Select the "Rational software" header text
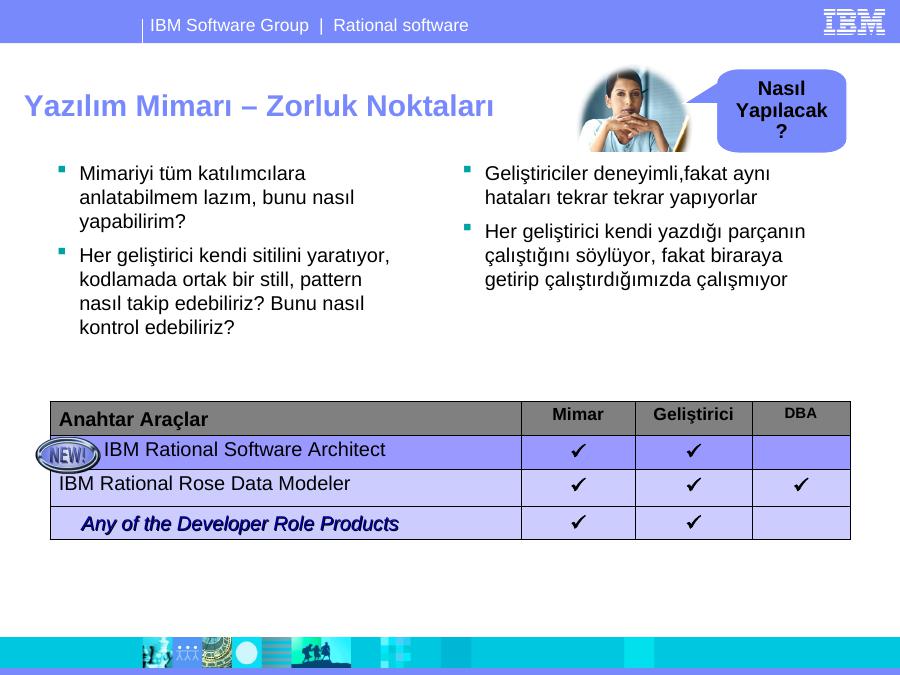The image size is (900, 675). pos(401,25)
